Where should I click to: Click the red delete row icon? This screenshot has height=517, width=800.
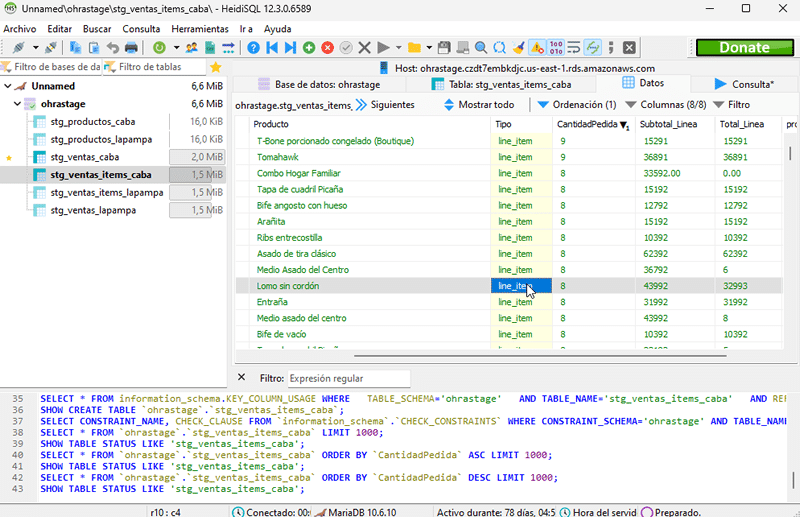pos(327,47)
